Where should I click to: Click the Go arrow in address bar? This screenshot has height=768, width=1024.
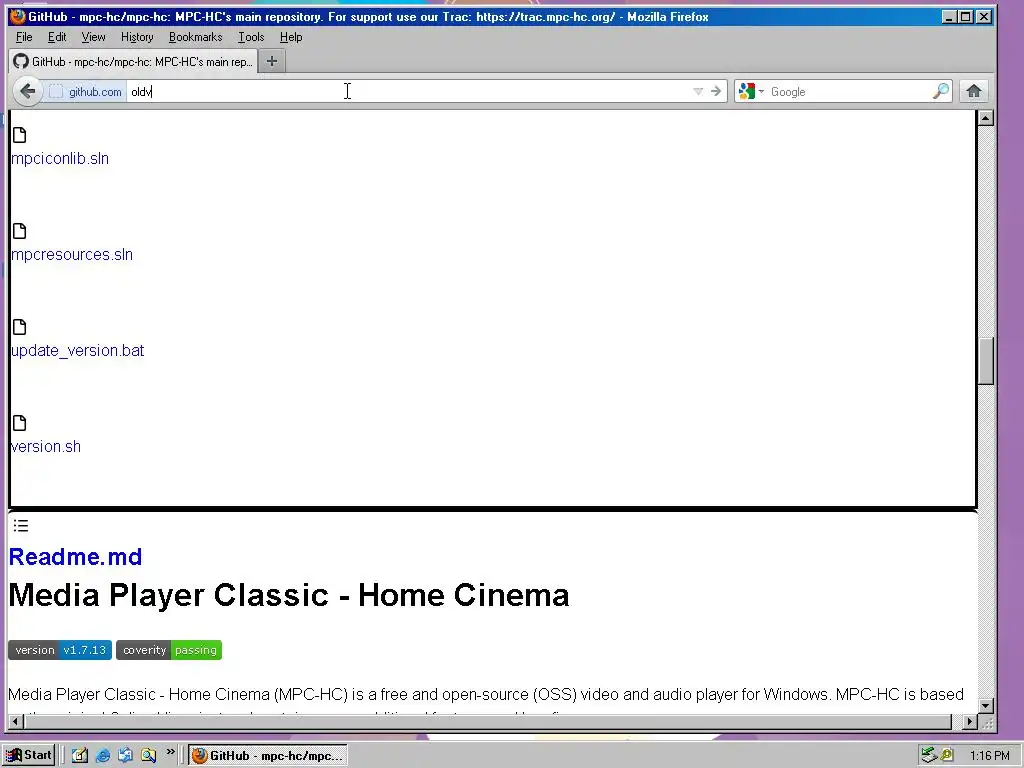click(716, 91)
